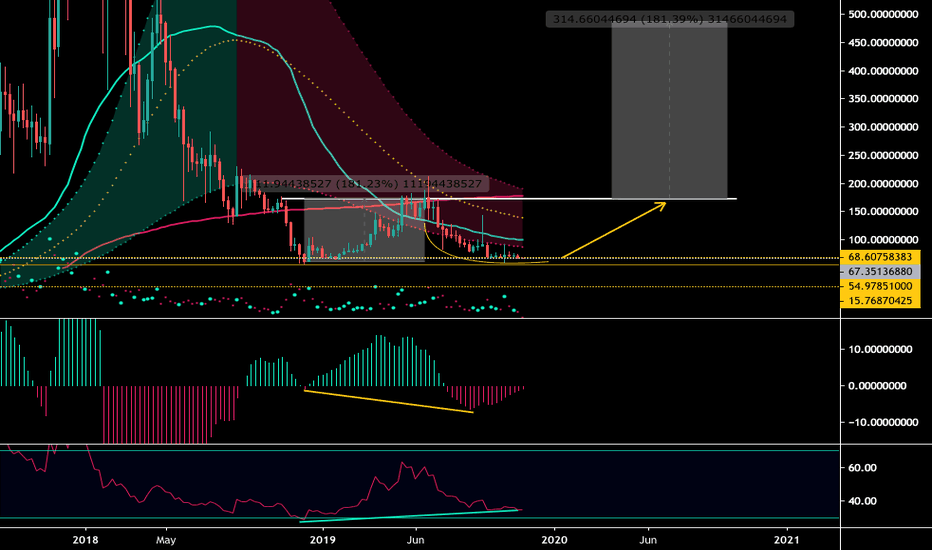This screenshot has height=550, width=932.
Task: Click the 10.00000000 histogram axis value
Action: pos(880,349)
